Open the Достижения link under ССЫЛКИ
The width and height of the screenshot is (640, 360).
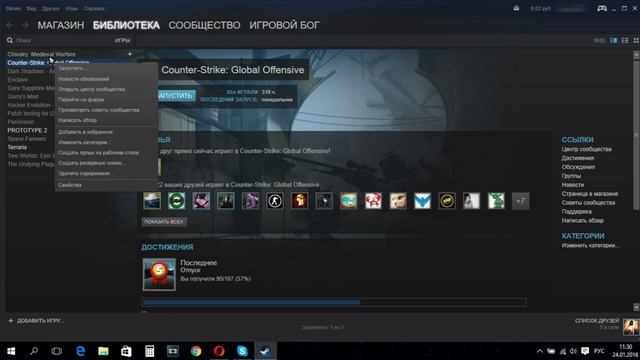(578, 158)
